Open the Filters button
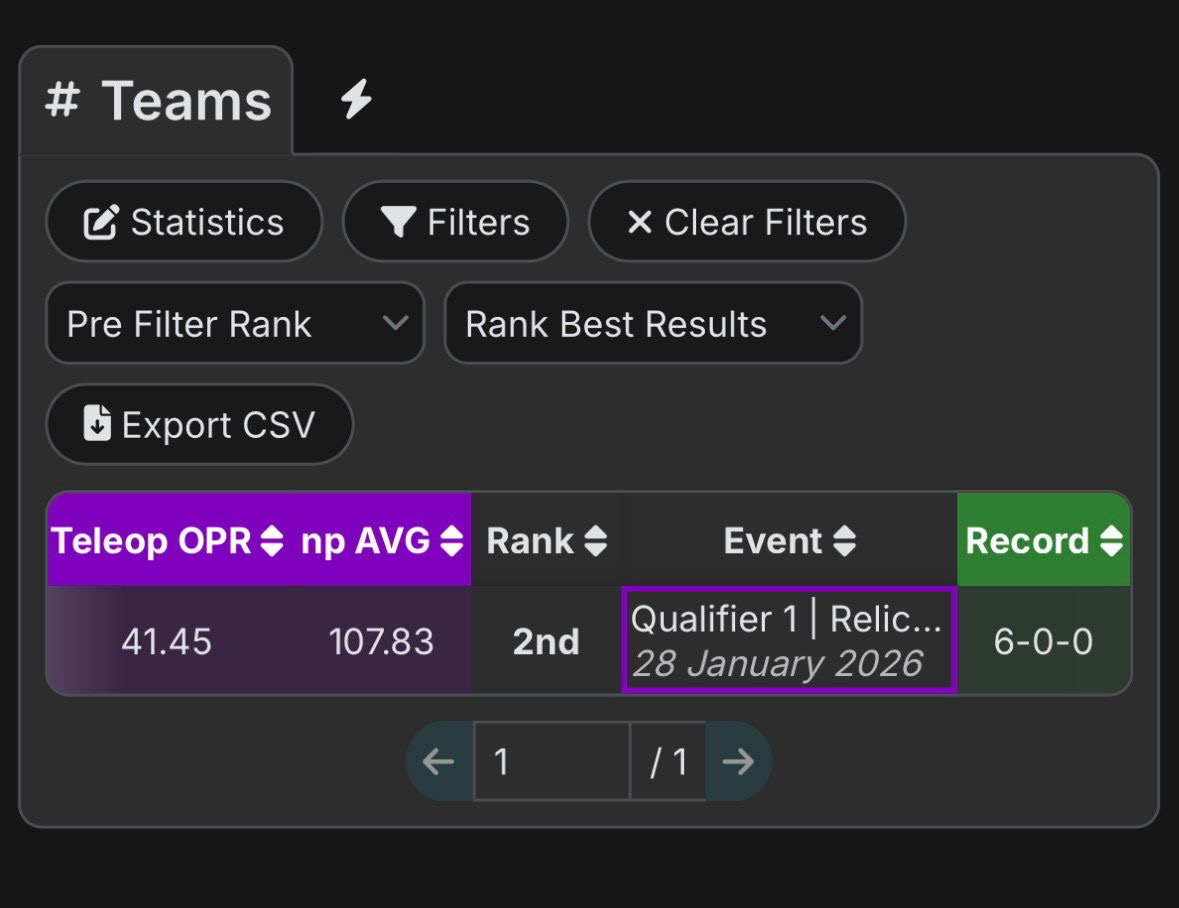The width and height of the screenshot is (1179, 908). pyautogui.click(x=455, y=222)
